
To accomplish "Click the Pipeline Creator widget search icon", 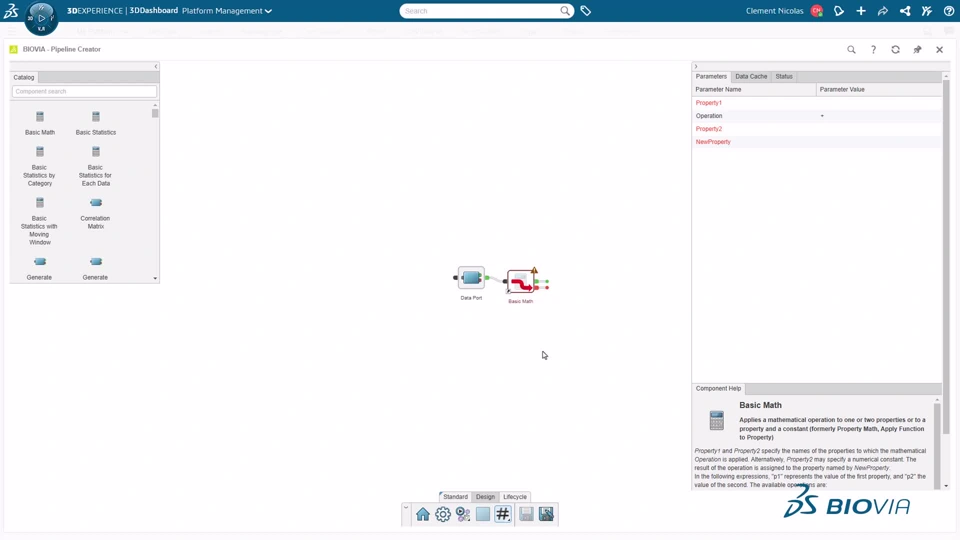I will point(851,50).
